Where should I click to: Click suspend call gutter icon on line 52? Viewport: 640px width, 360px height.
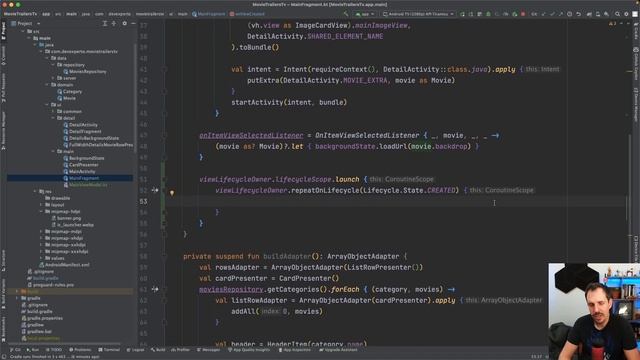[155, 190]
